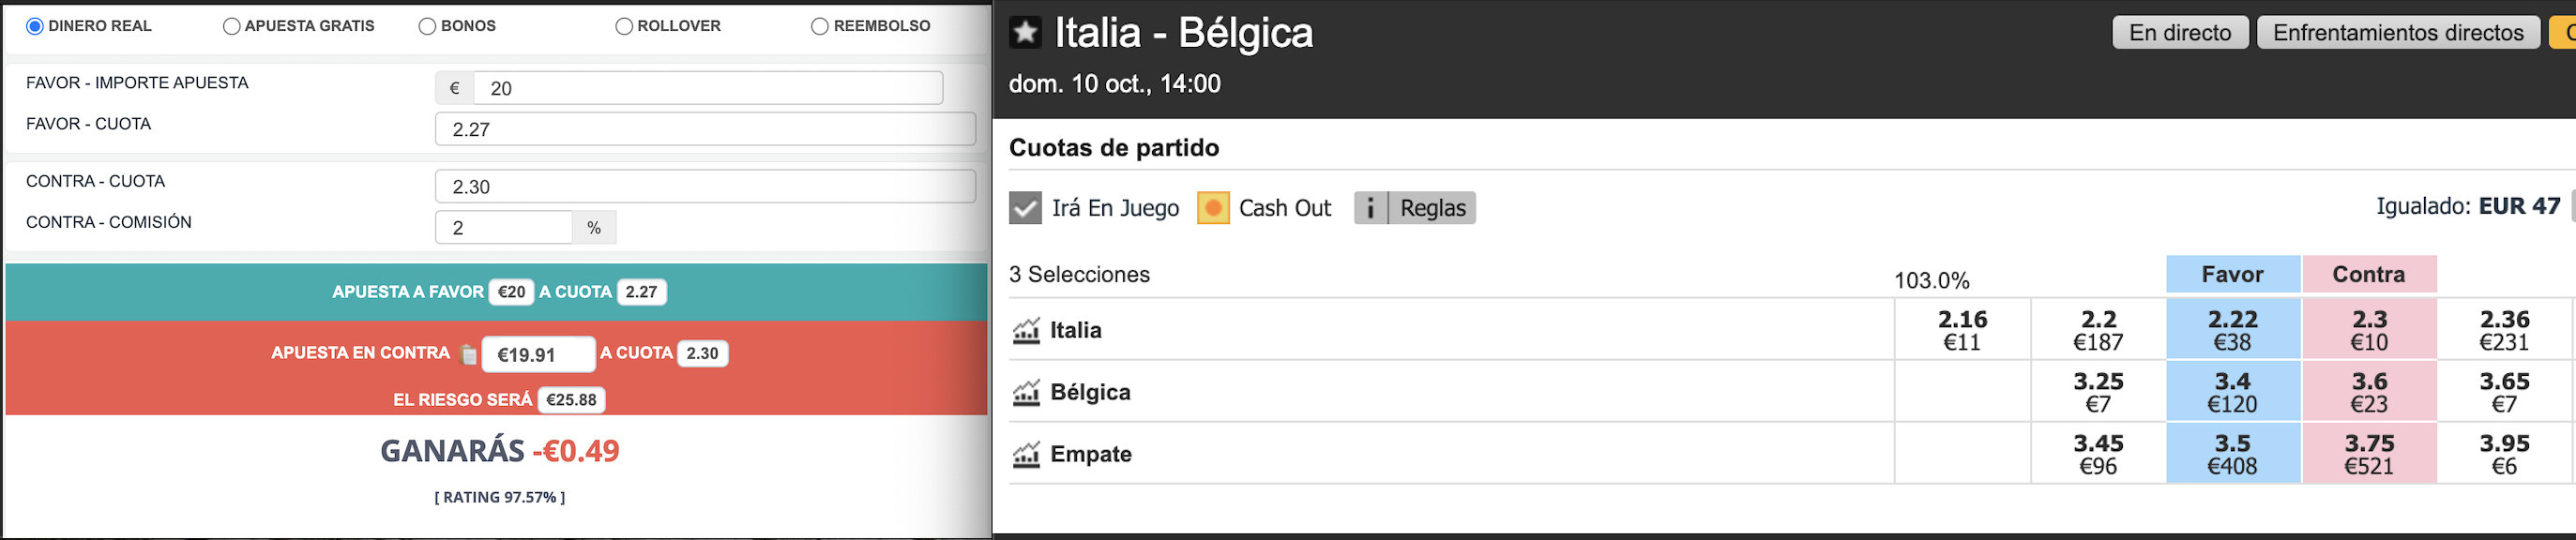This screenshot has width=2576, height=540.
Task: Open the En directo tab
Action: tap(2180, 32)
